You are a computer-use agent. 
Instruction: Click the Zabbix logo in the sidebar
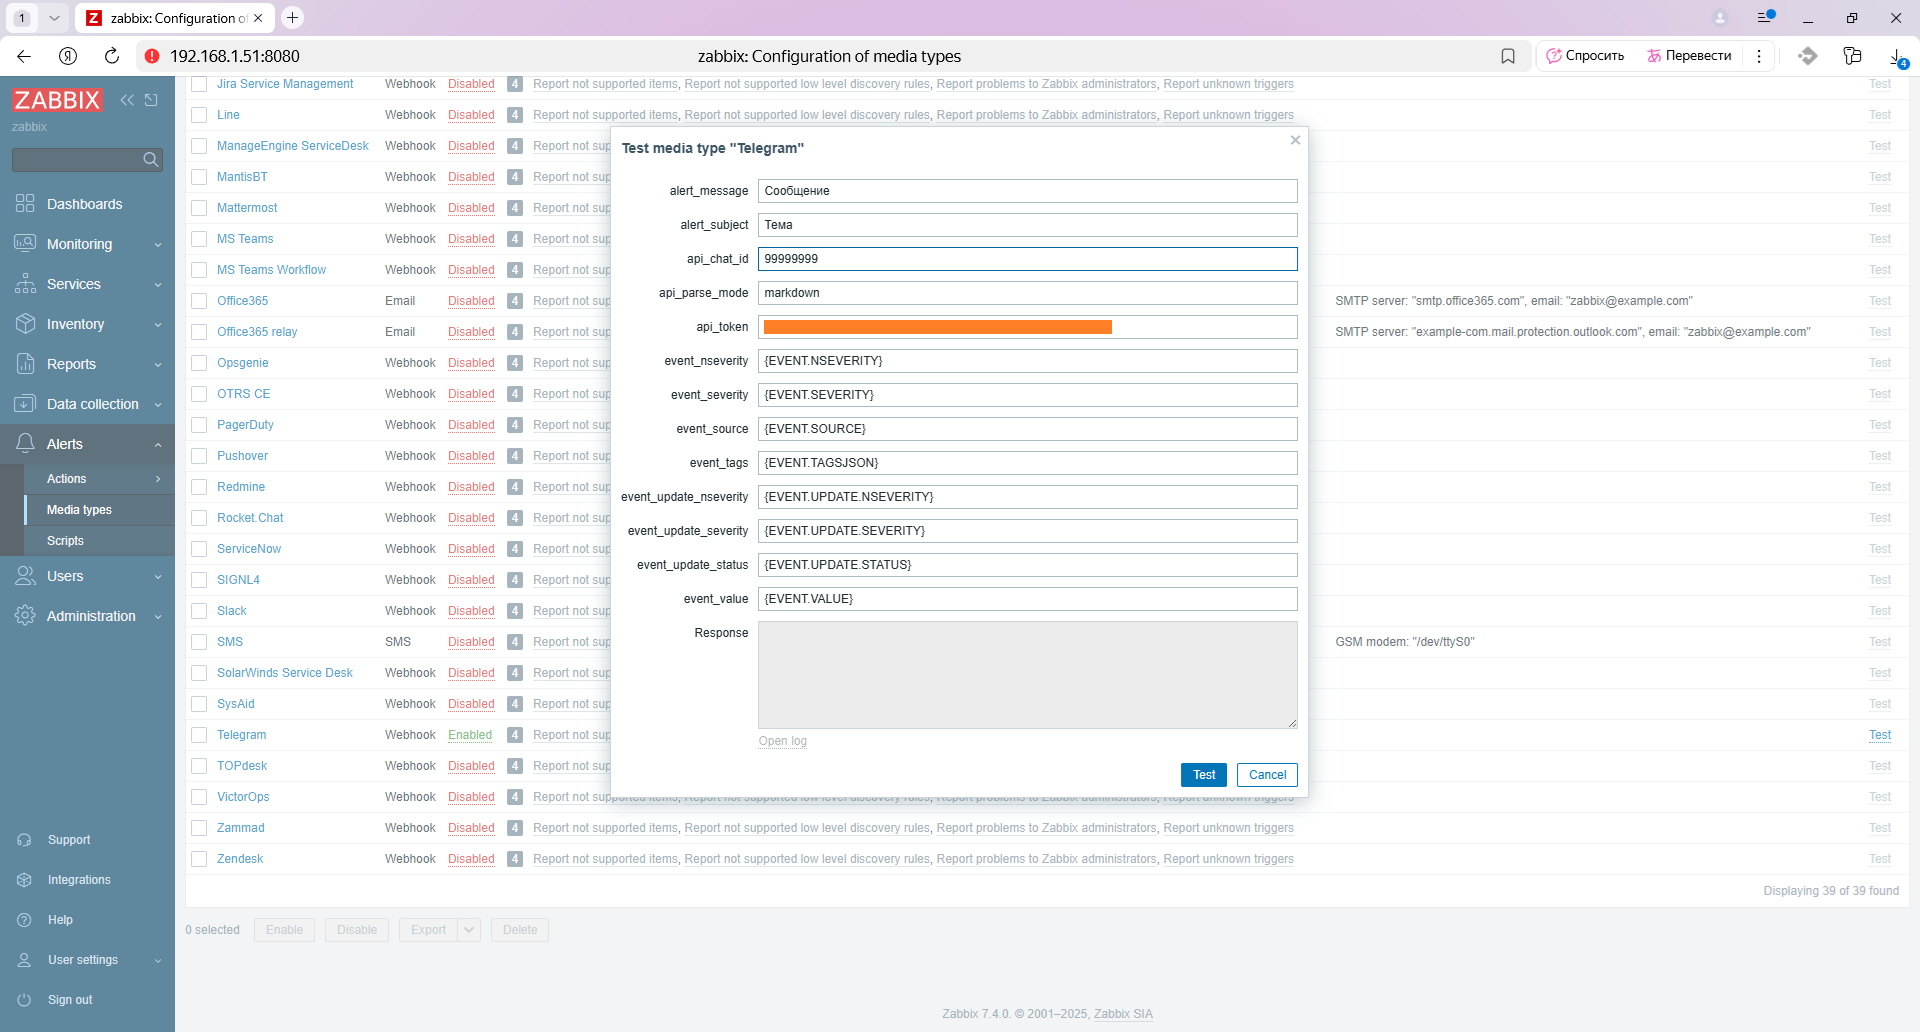point(57,100)
